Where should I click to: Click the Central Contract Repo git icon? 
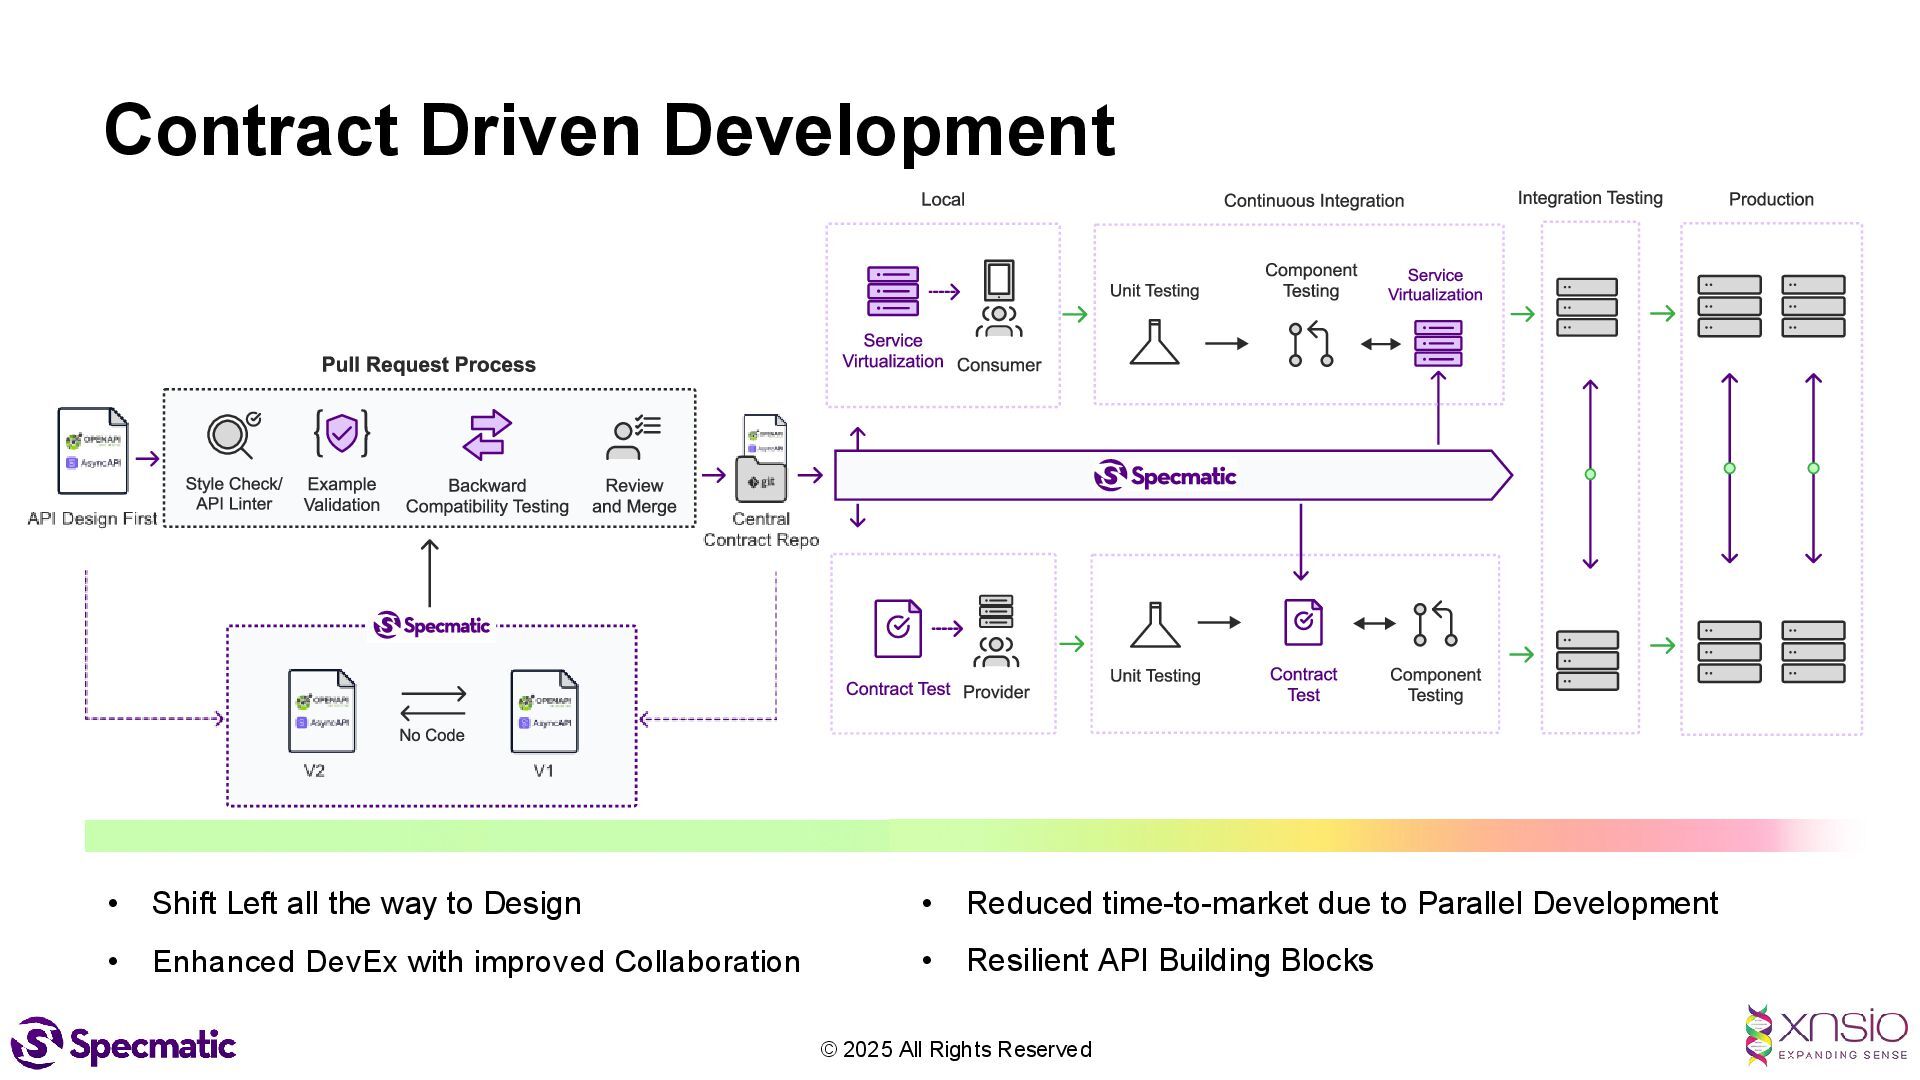pyautogui.click(x=762, y=480)
